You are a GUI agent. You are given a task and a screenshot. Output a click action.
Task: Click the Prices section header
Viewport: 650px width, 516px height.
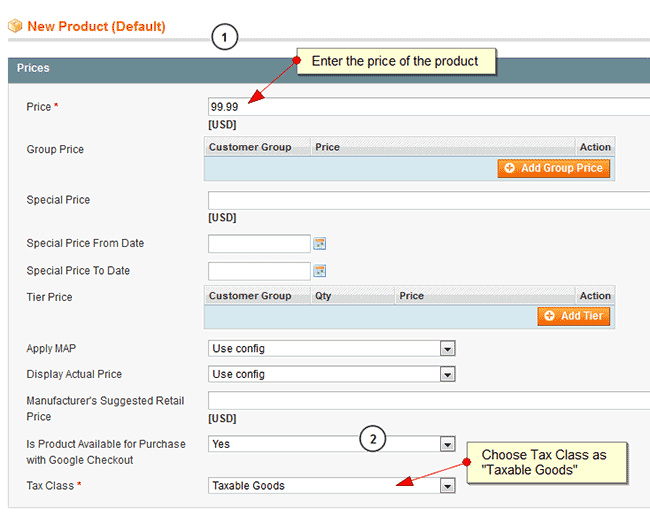(329, 70)
